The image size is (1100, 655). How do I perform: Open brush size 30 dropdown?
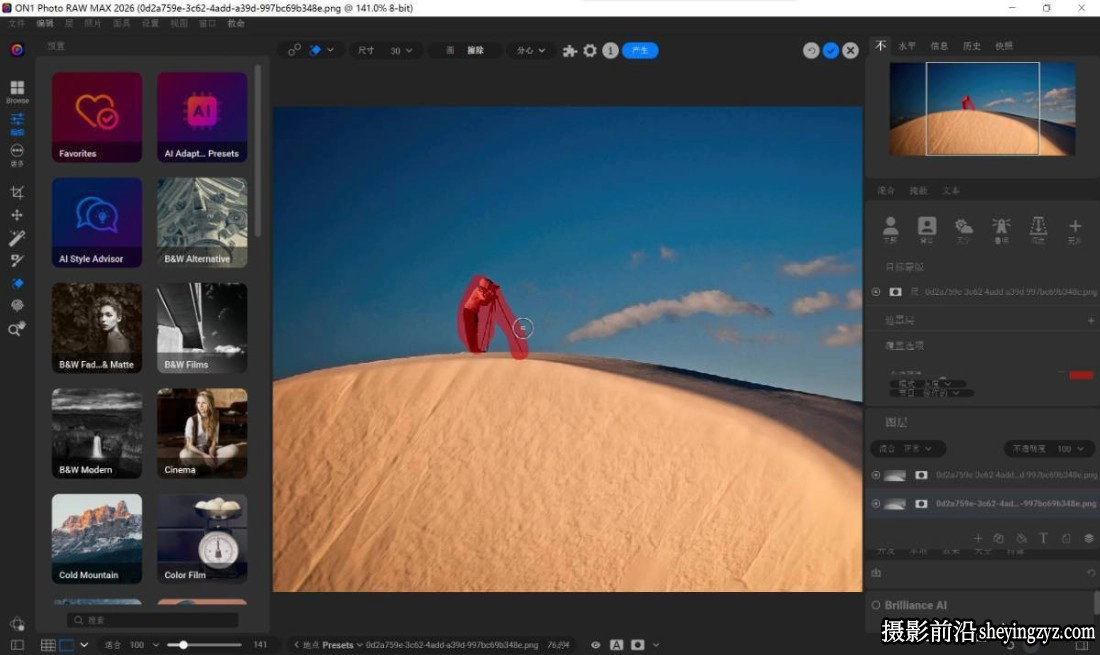click(401, 50)
